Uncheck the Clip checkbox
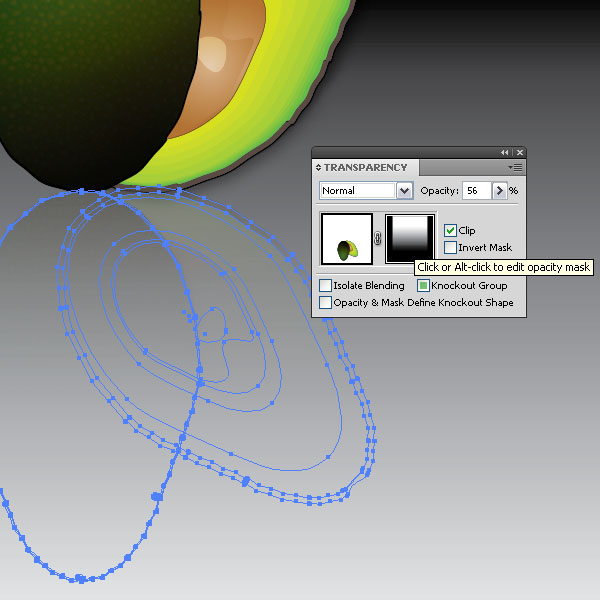600x600 pixels. point(450,230)
